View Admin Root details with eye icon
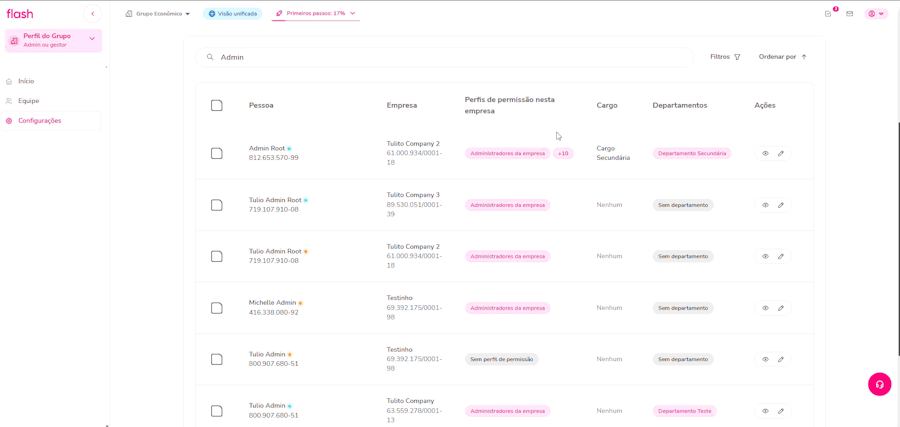 (x=765, y=154)
